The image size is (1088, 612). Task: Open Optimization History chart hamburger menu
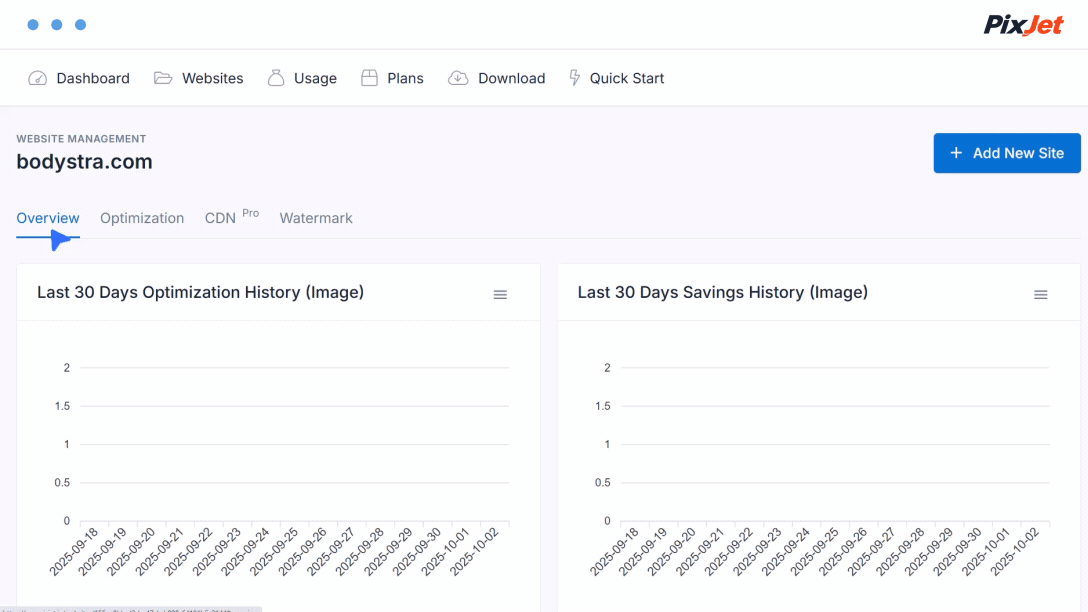[500, 294]
